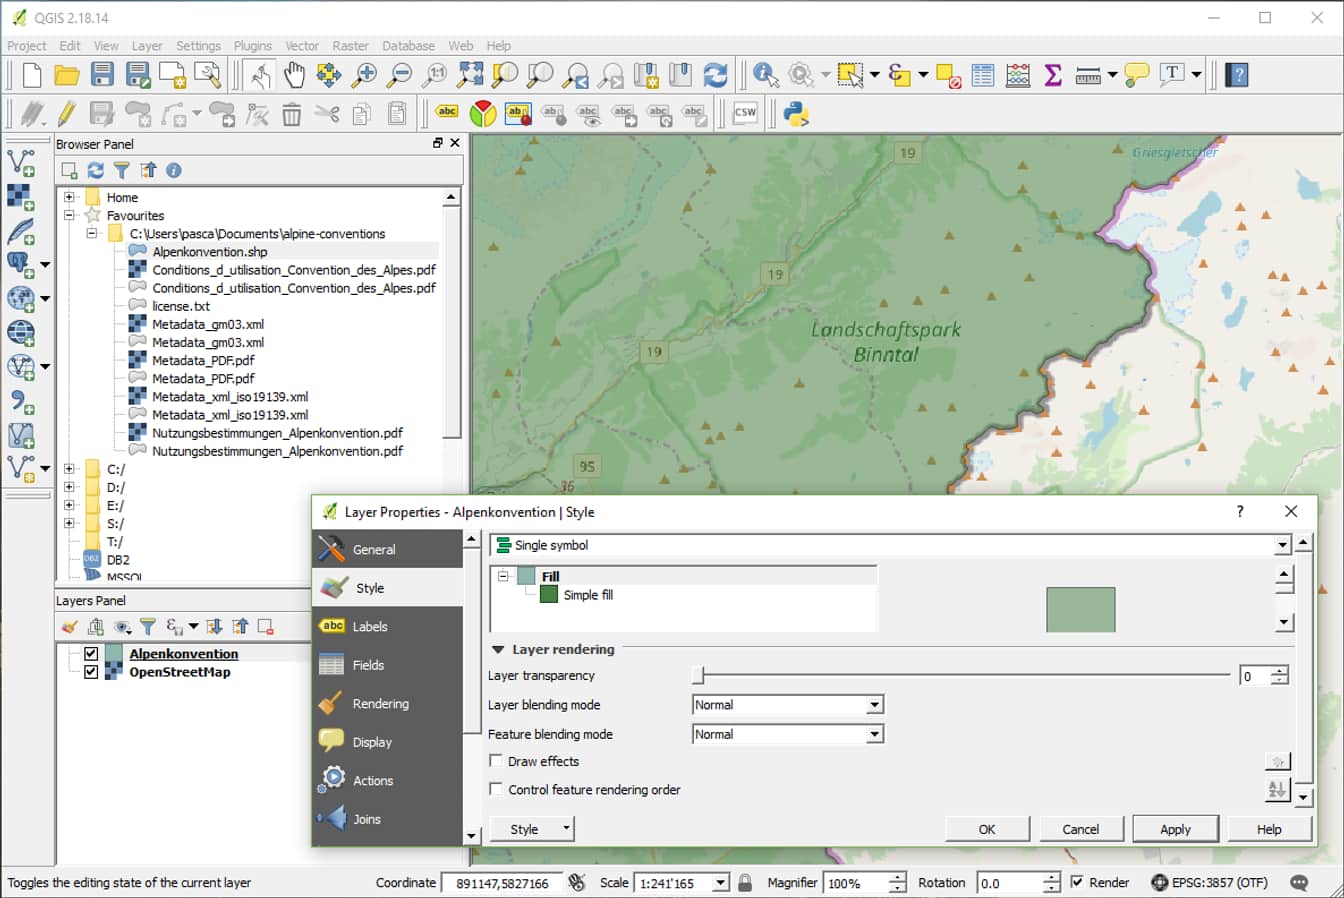This screenshot has height=898, width=1344.
Task: Open the Python Console
Action: click(795, 113)
